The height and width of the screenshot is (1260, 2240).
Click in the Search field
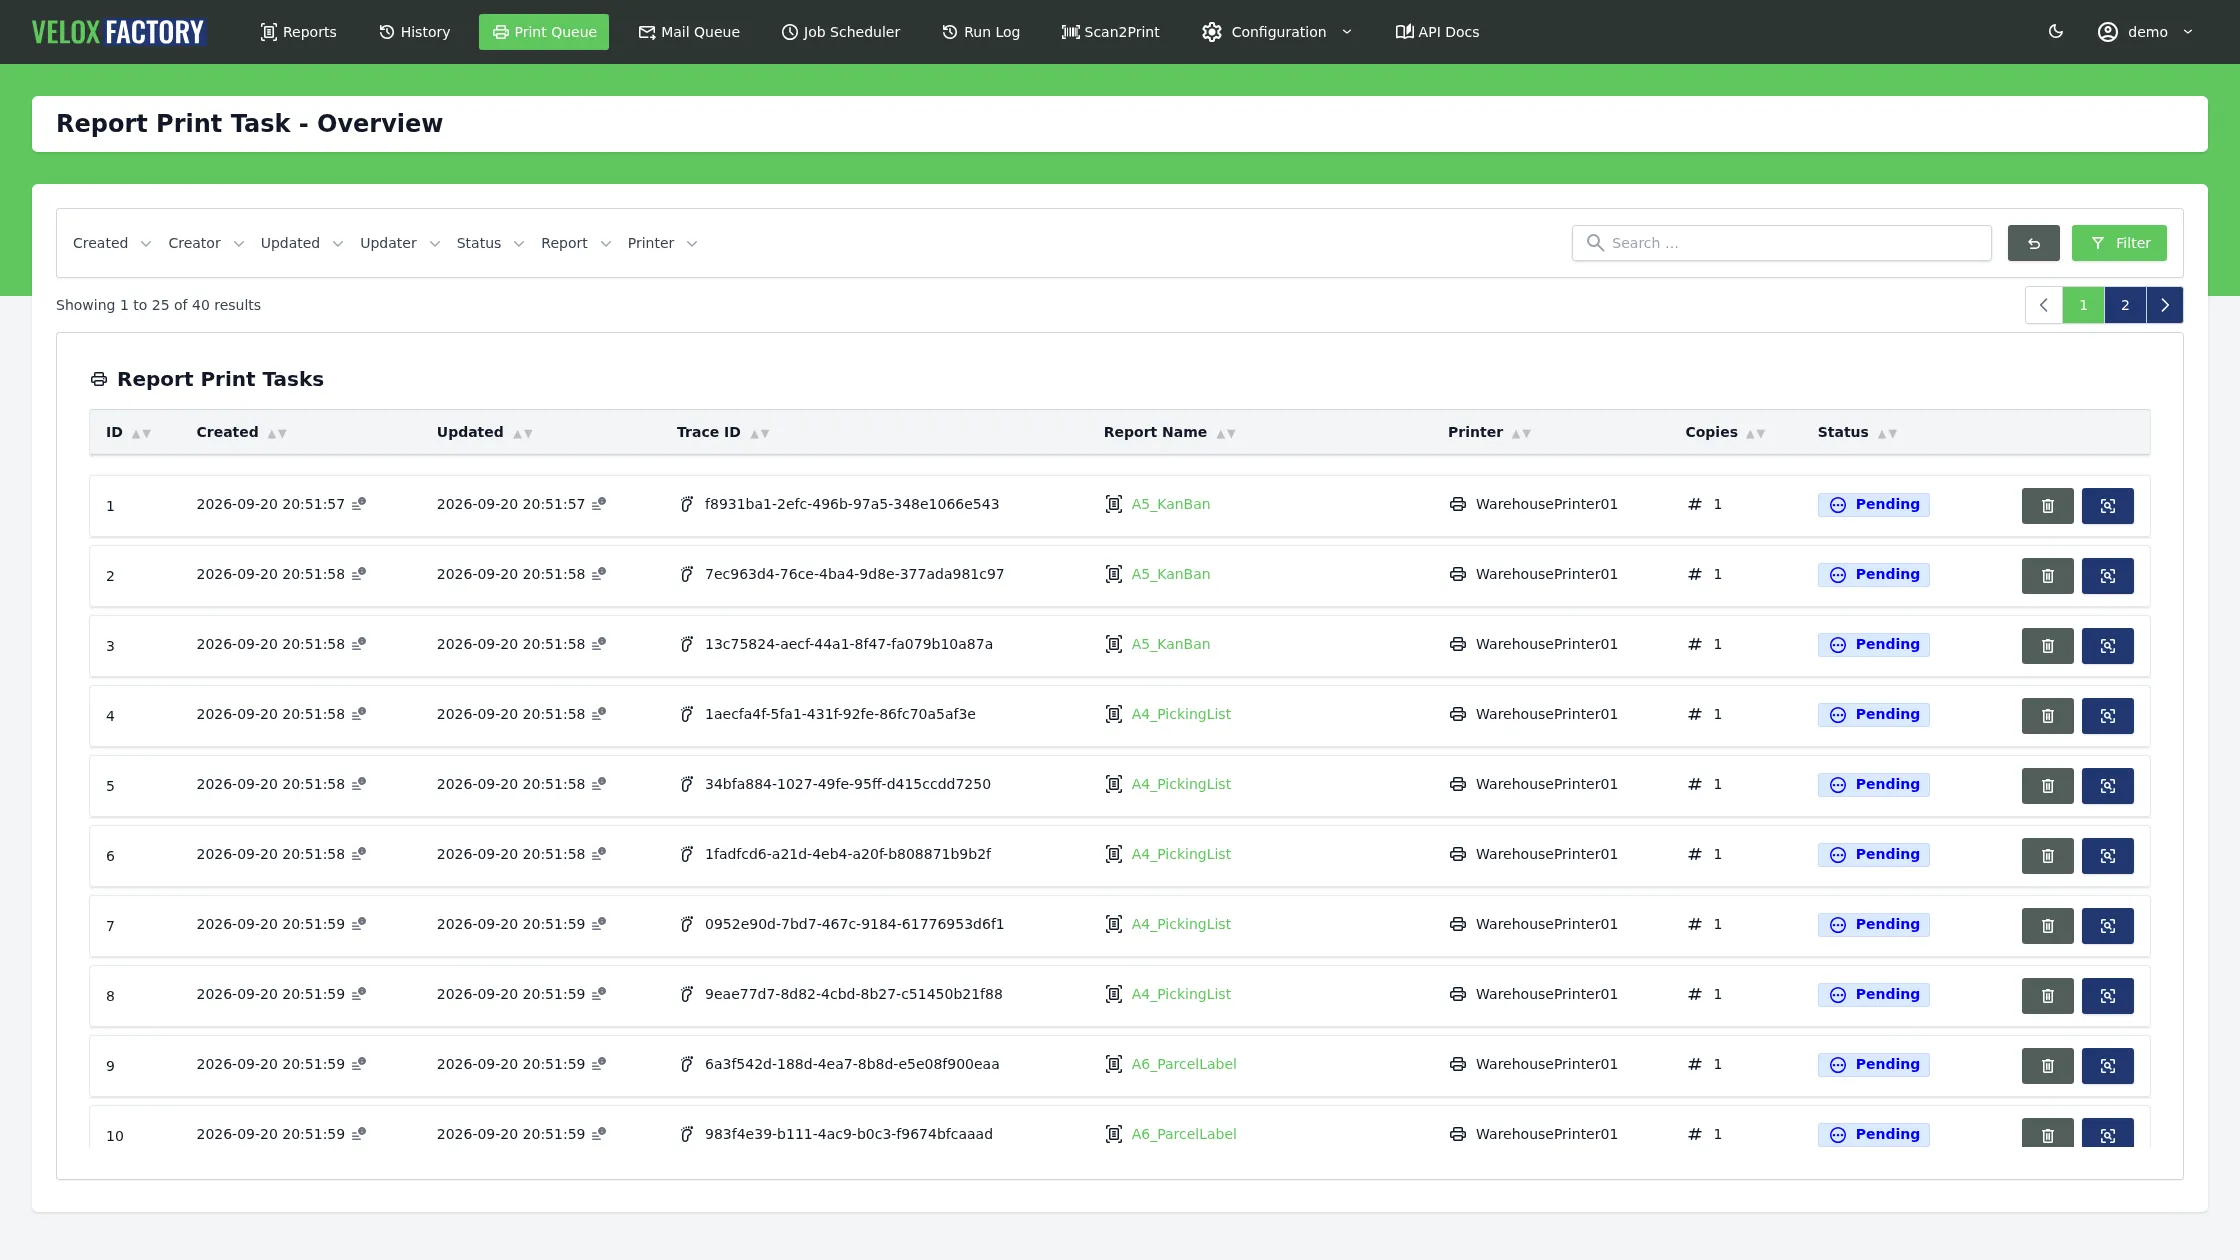tap(1781, 243)
